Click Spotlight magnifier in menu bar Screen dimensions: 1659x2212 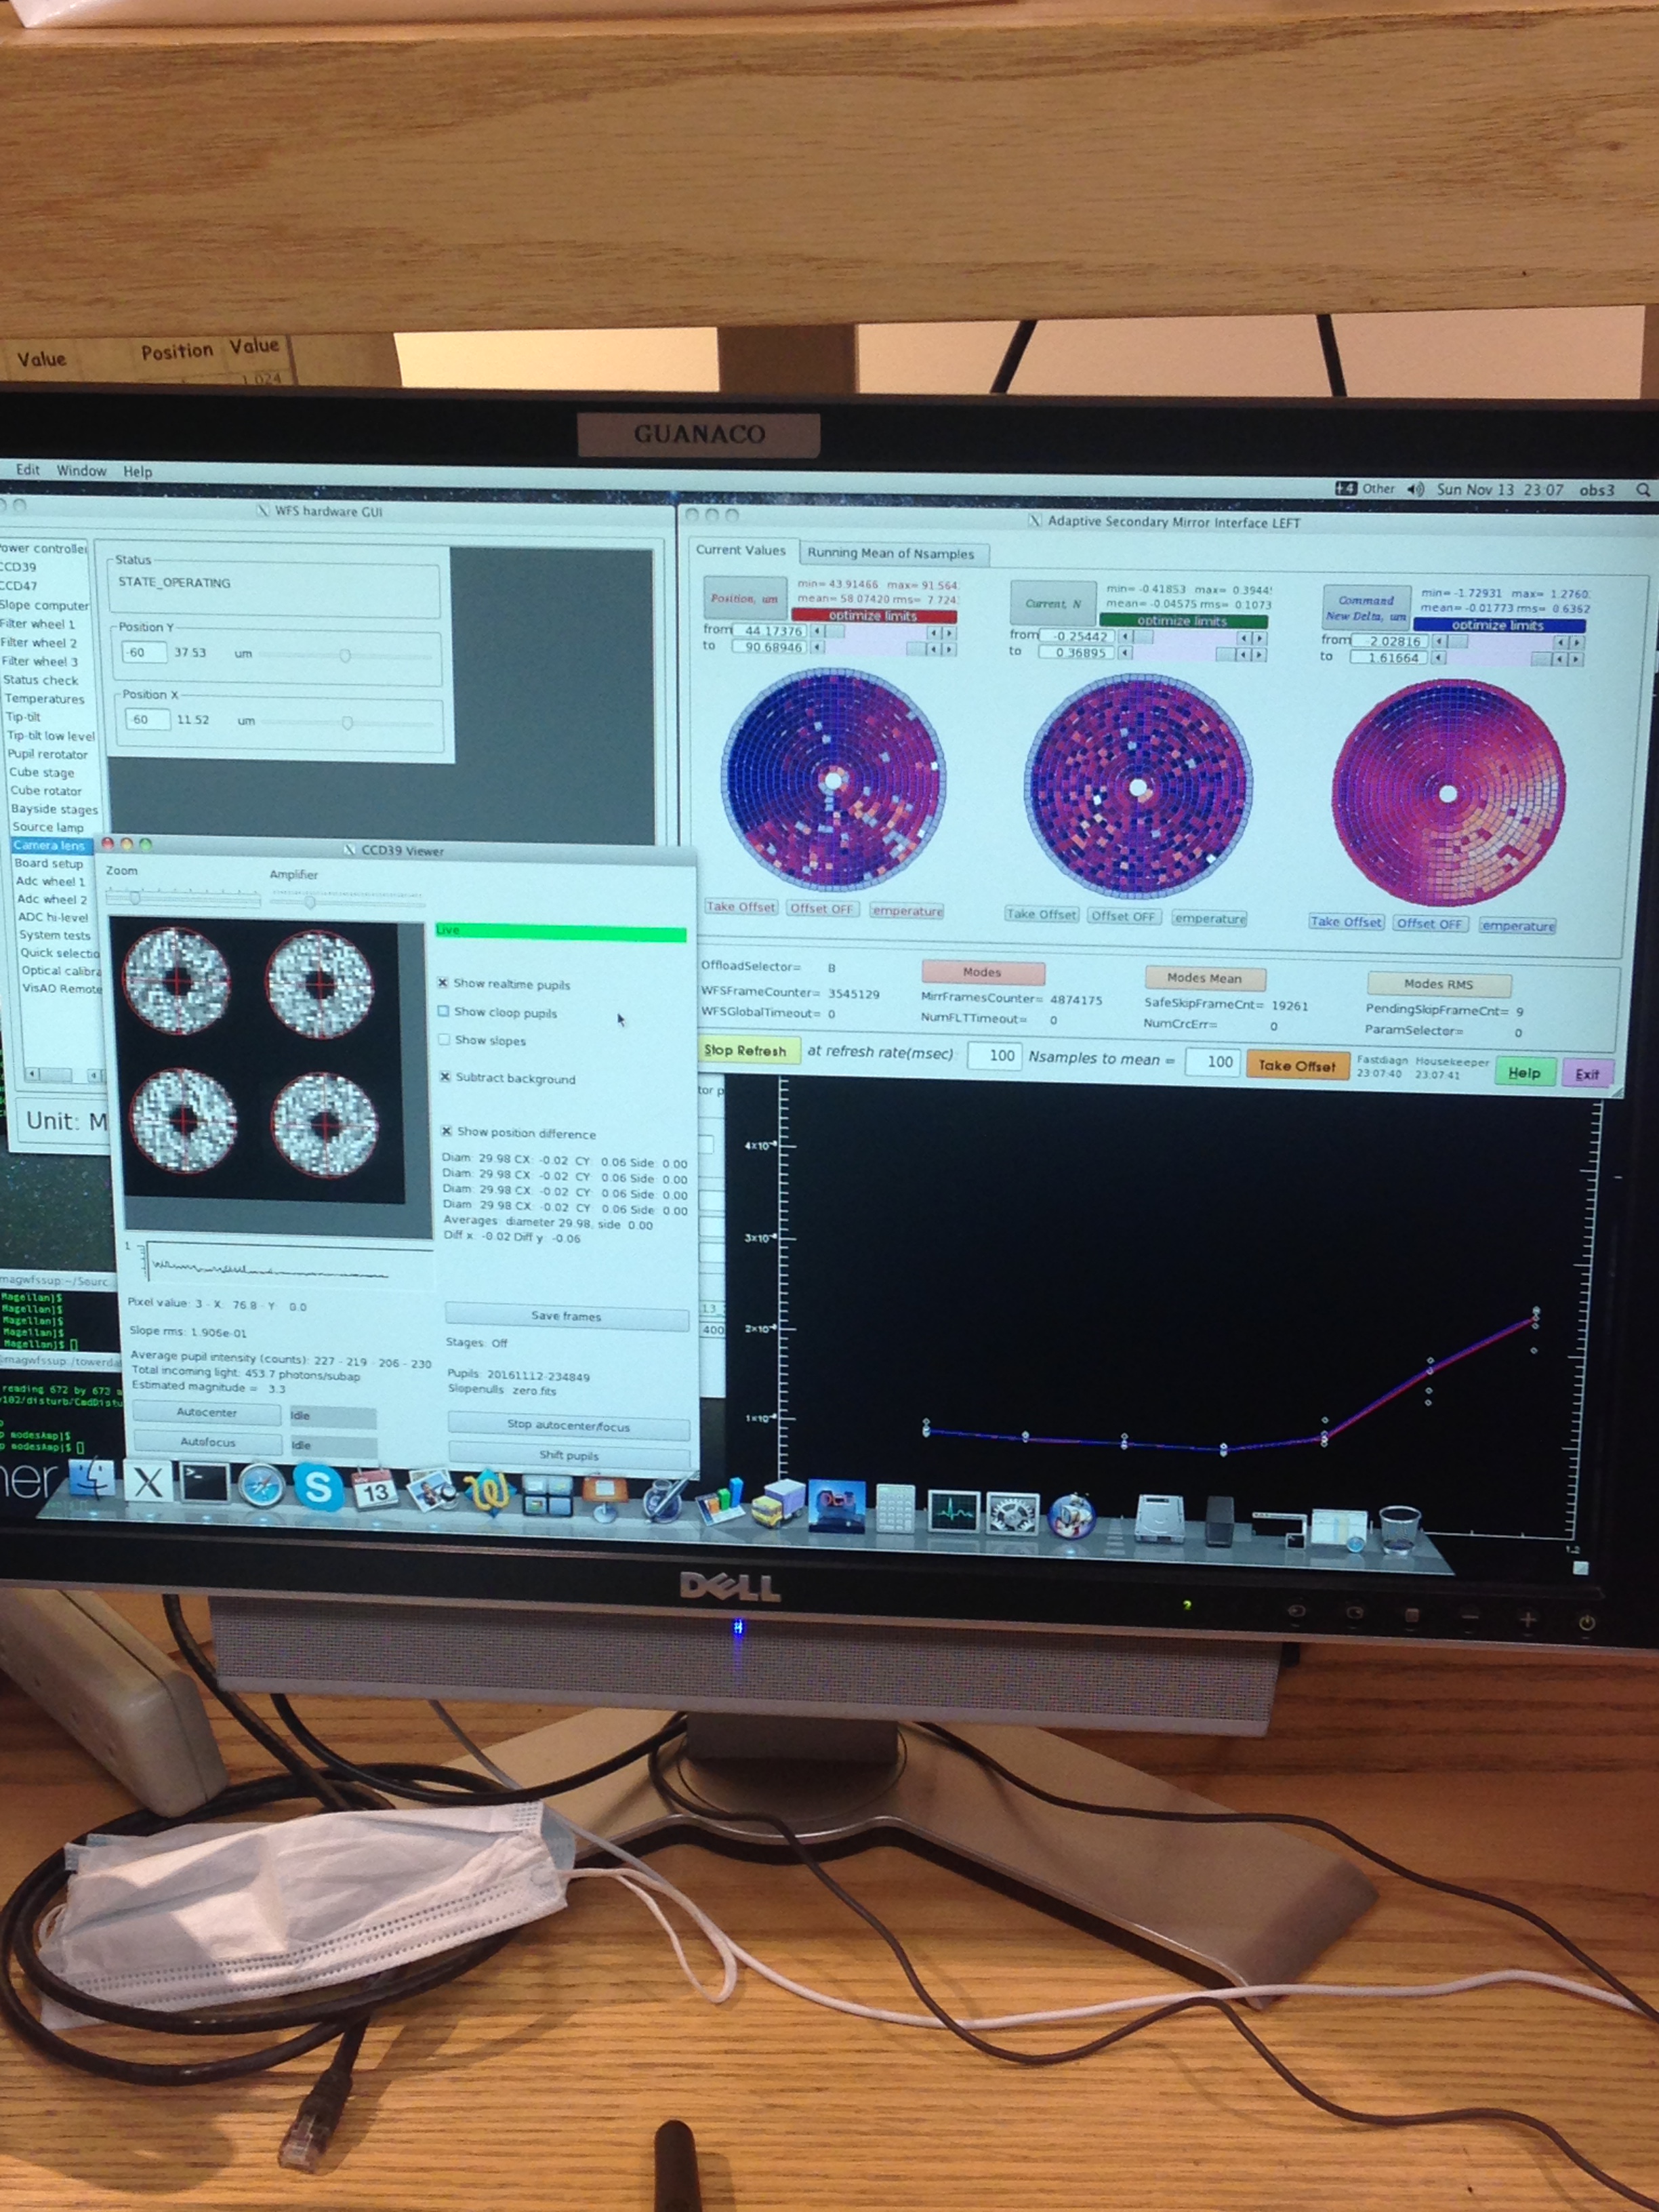(1643, 490)
